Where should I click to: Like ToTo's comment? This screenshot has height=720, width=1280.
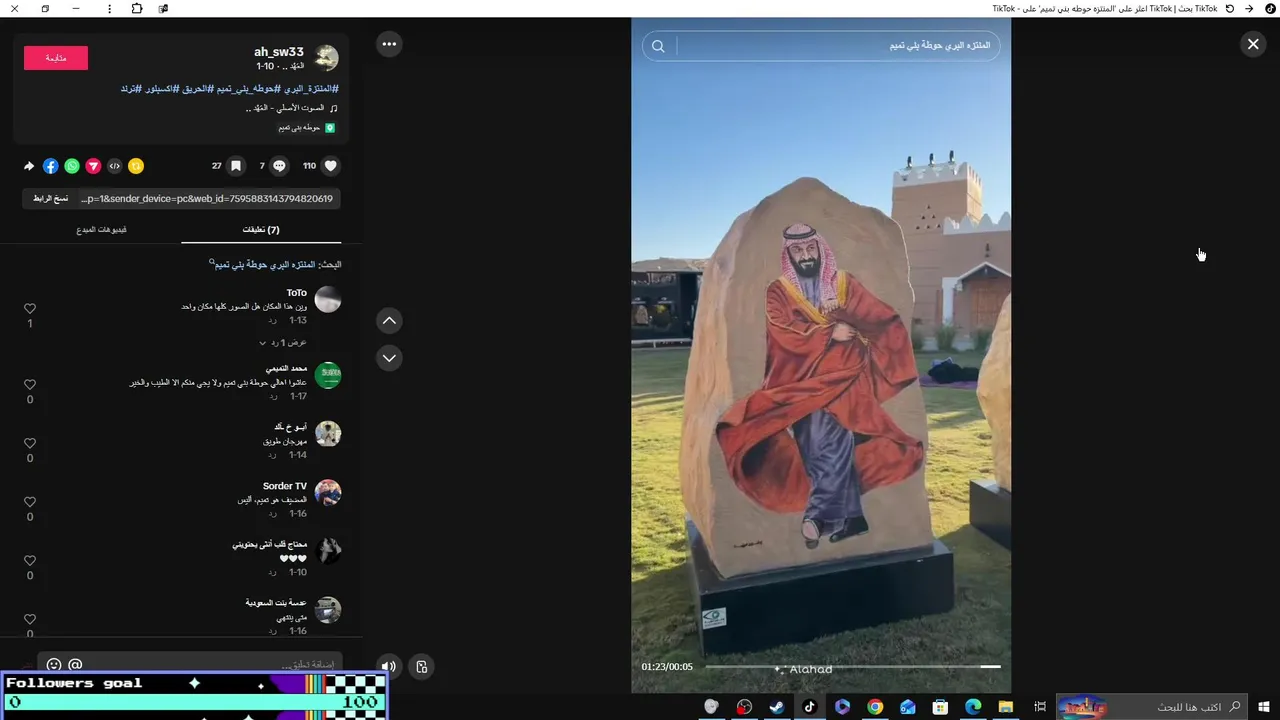pyautogui.click(x=30, y=309)
